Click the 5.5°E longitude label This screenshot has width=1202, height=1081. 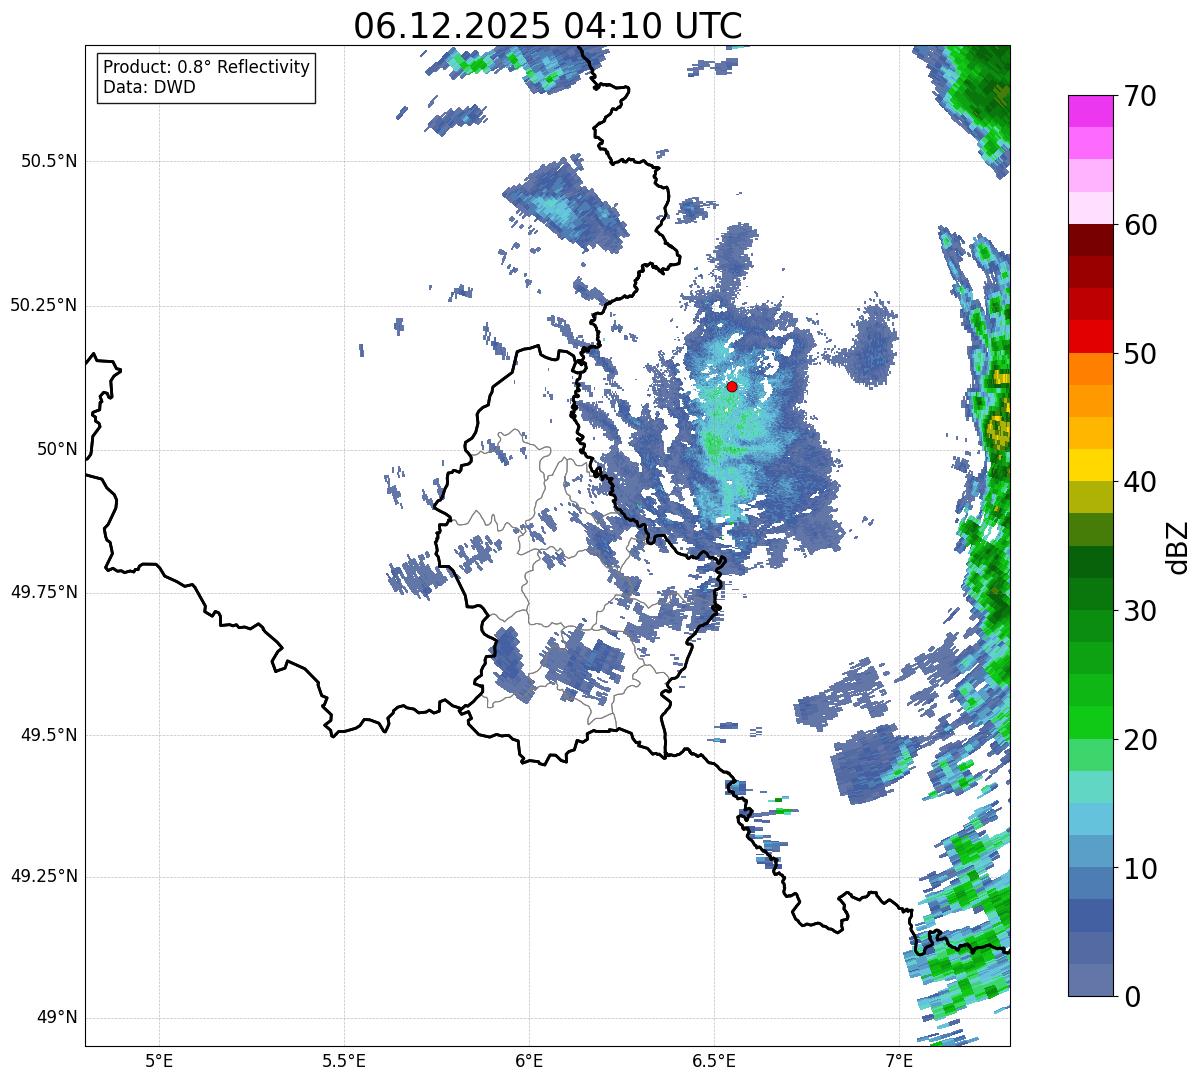tap(344, 1060)
